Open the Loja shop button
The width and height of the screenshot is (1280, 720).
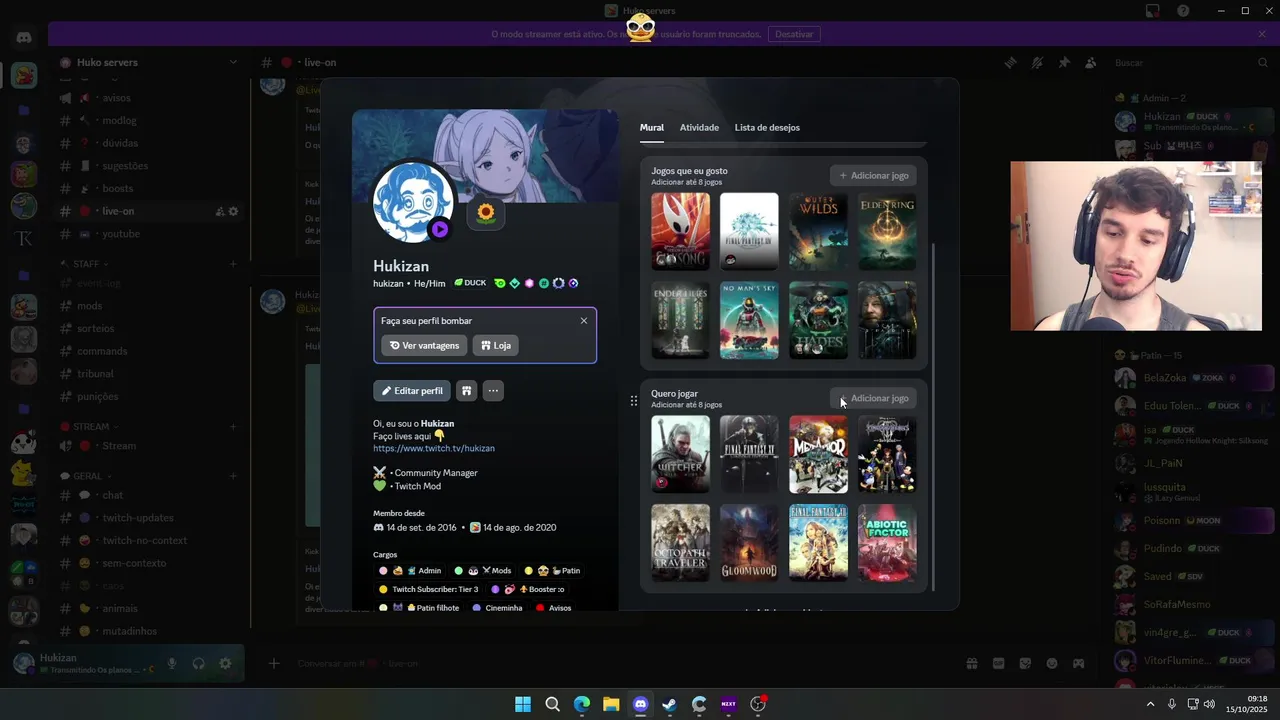point(495,345)
